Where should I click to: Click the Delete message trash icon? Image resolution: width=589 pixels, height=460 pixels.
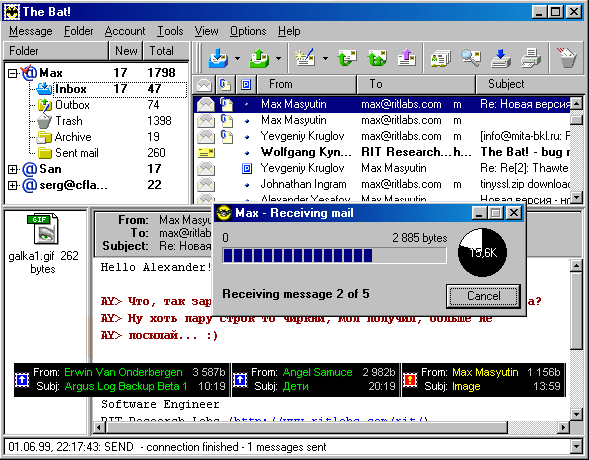[566, 57]
